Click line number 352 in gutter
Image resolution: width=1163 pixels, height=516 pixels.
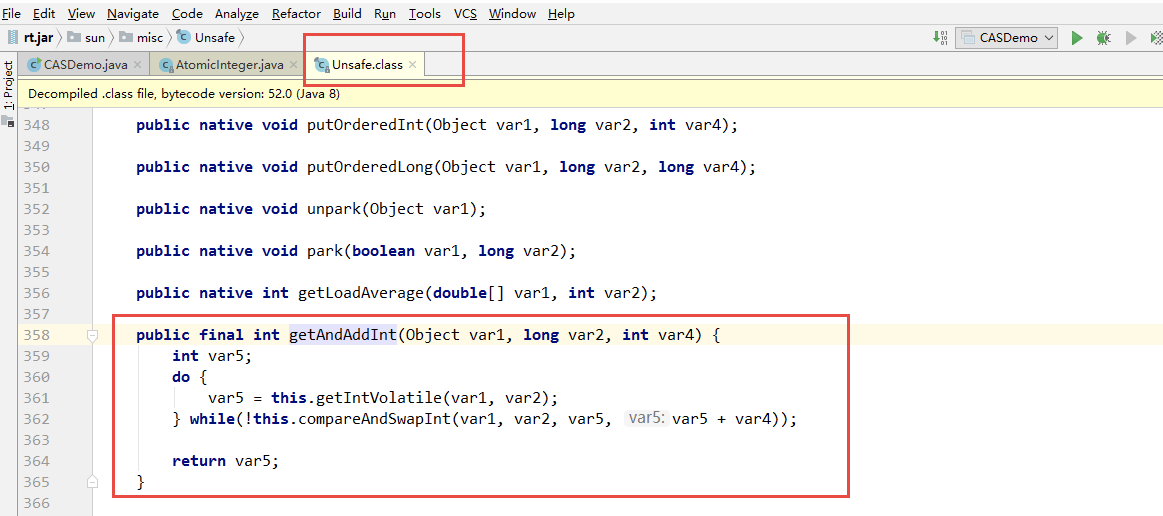(36, 209)
